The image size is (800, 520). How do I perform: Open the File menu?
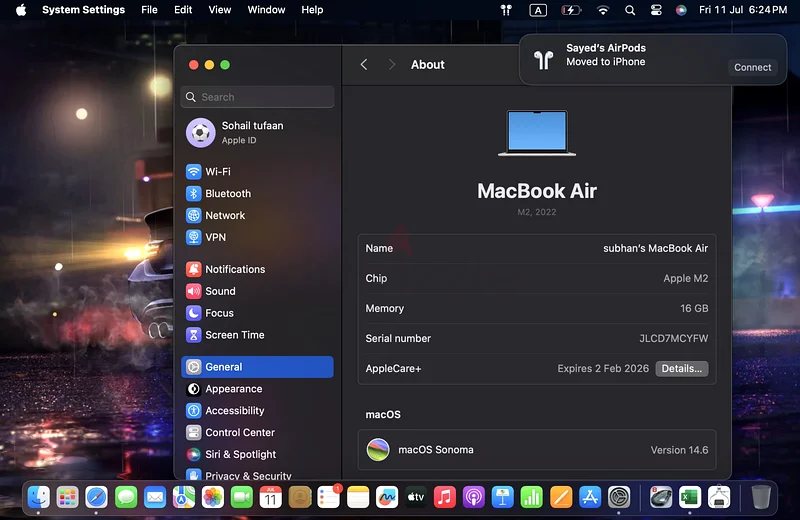click(149, 10)
